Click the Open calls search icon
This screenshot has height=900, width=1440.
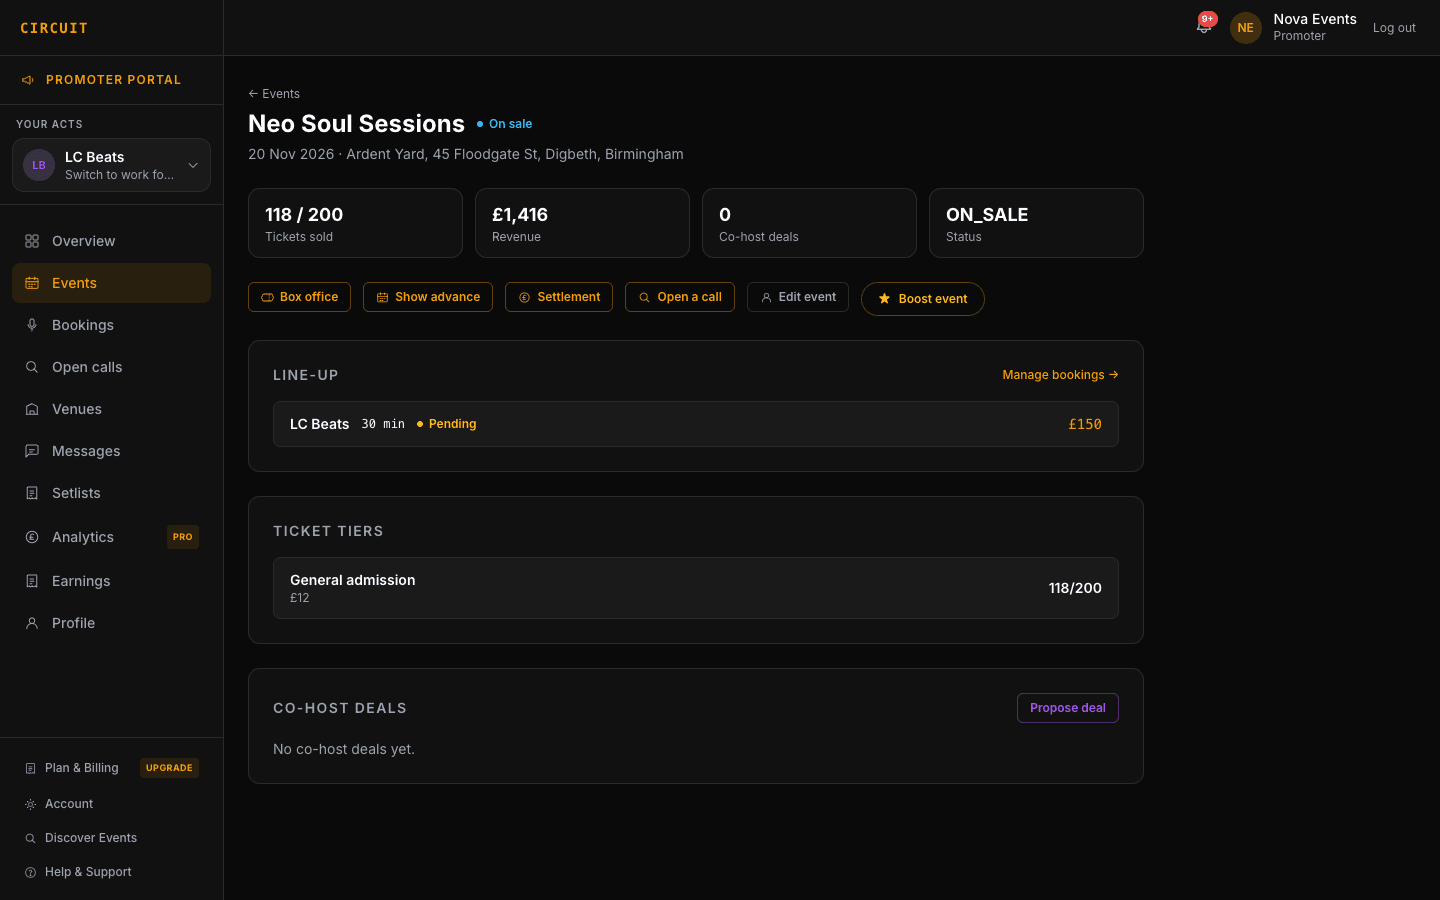32,367
